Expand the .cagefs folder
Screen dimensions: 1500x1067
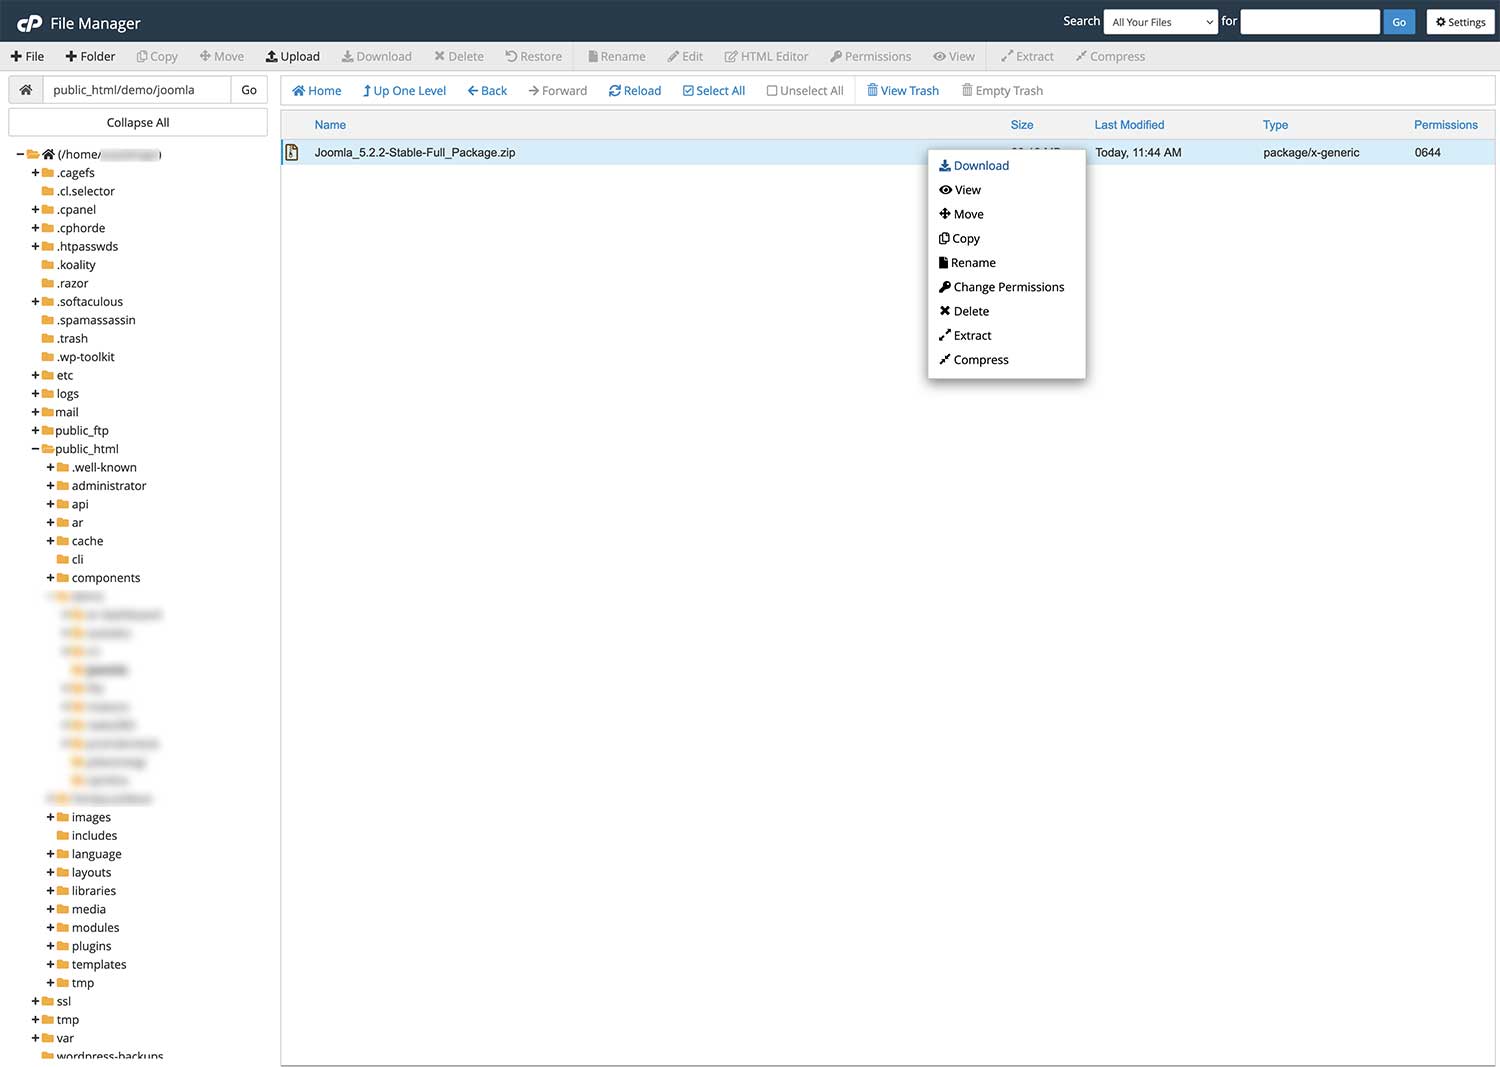coord(35,173)
